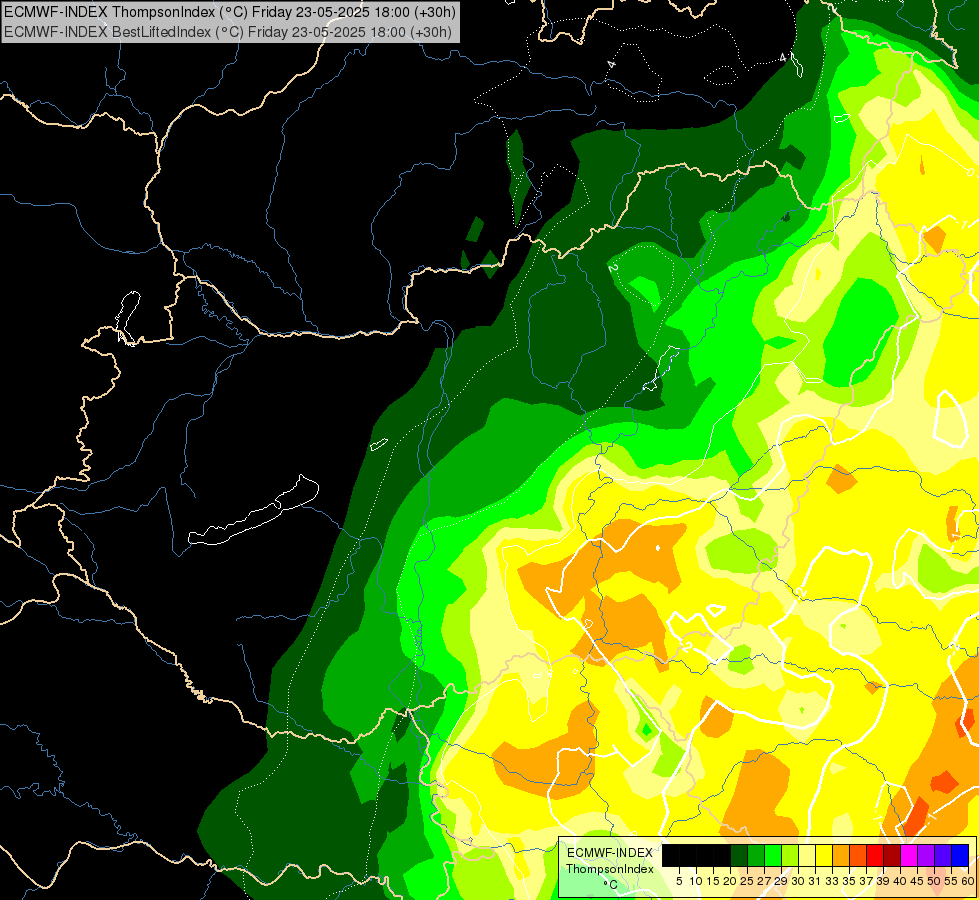Image resolution: width=979 pixels, height=900 pixels.
Task: Select the bright green 27–29 legend swatch
Action: (x=773, y=855)
